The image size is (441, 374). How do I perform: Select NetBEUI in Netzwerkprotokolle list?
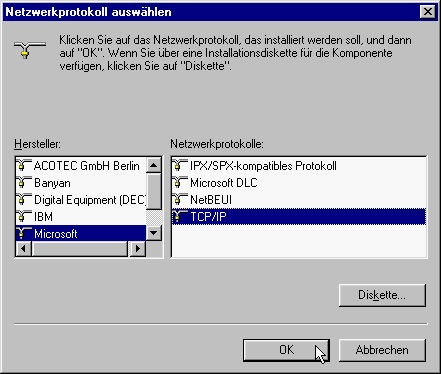pyautogui.click(x=299, y=200)
